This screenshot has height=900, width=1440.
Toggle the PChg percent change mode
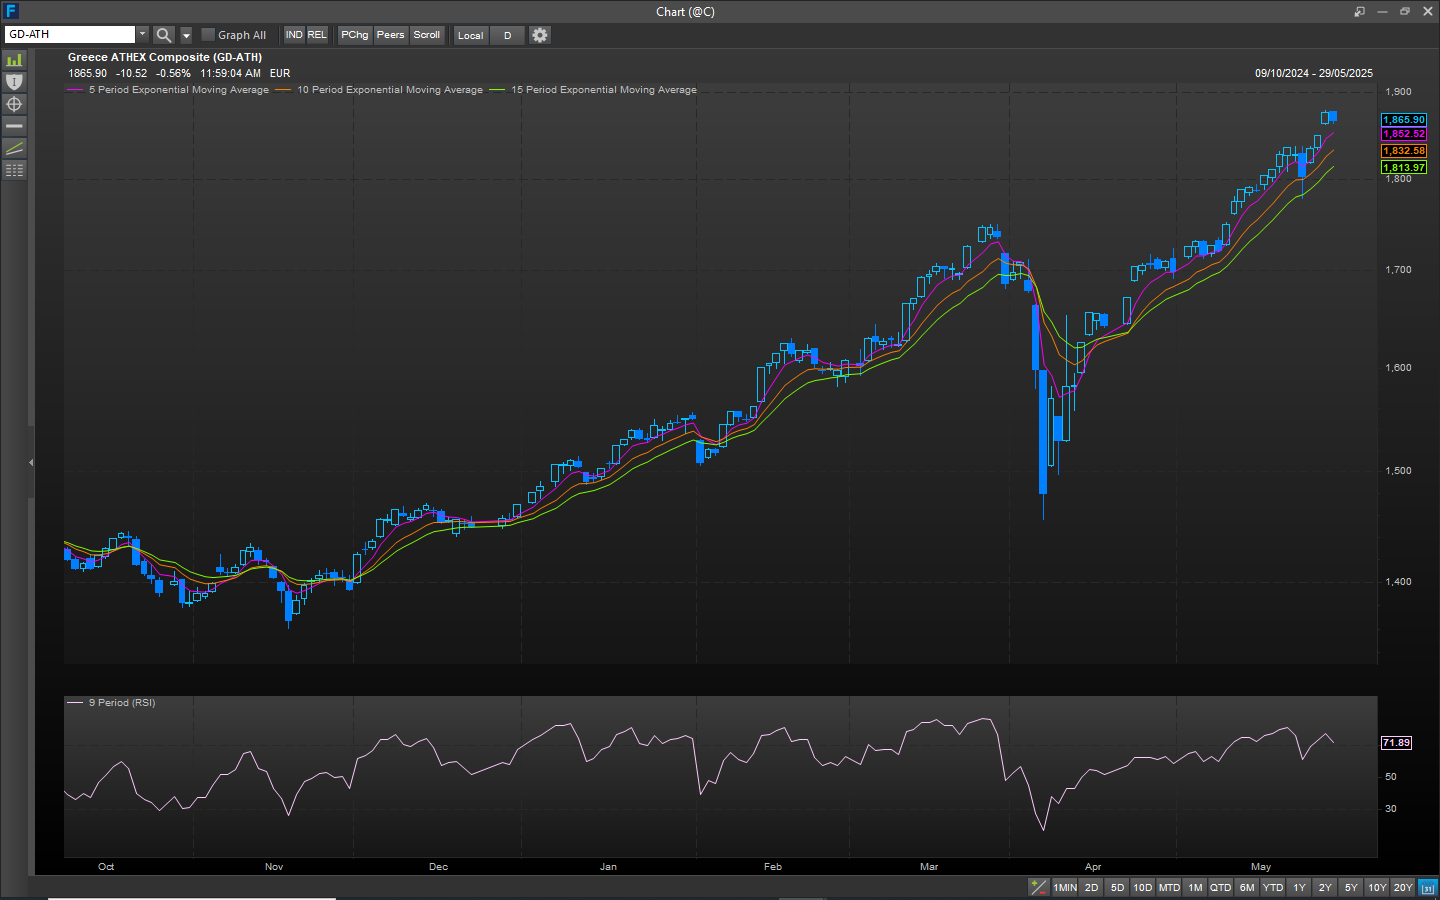tap(355, 35)
